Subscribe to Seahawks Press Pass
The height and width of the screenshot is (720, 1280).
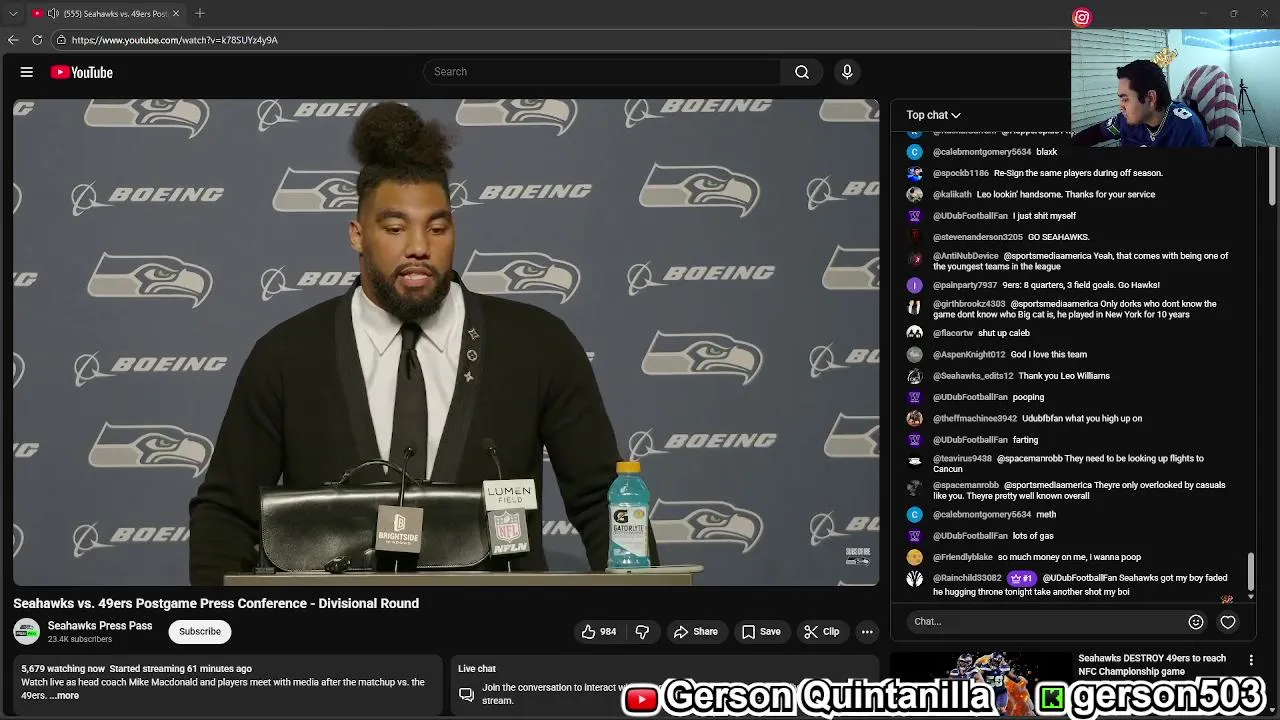click(200, 631)
